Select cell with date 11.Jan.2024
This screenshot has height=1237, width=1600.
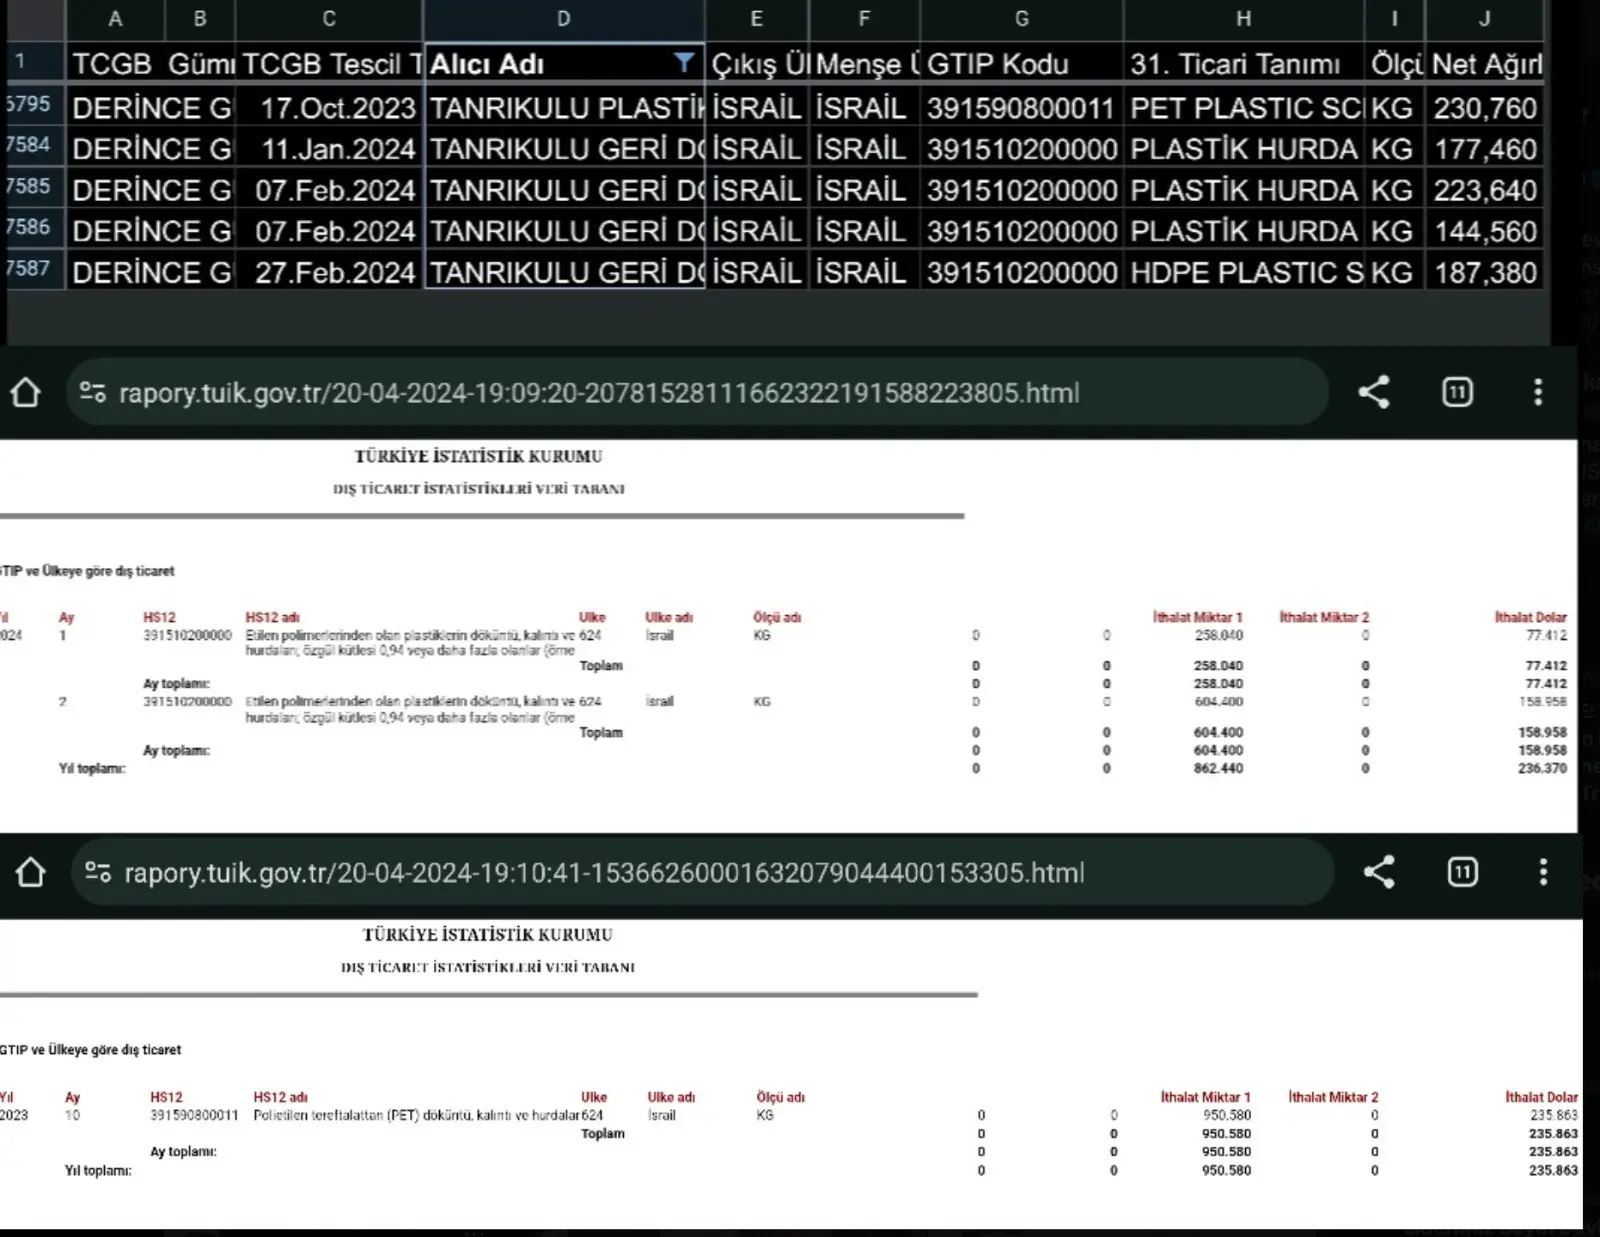(329, 149)
